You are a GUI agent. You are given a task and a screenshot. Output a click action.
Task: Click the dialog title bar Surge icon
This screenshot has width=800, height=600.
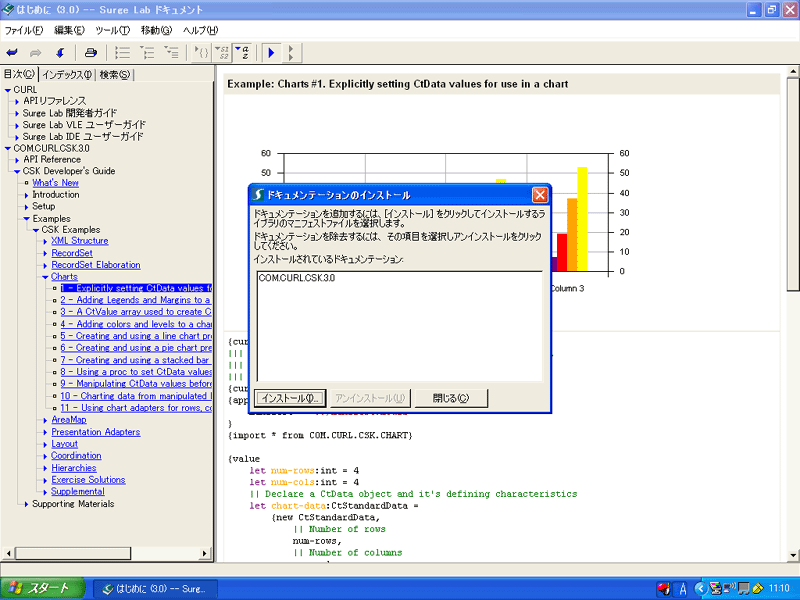pos(258,195)
